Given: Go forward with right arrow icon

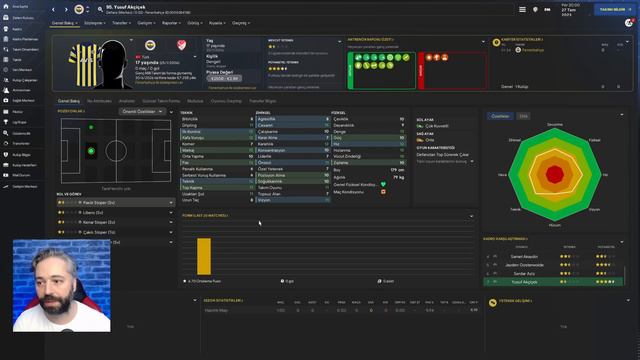Looking at the screenshot, I should pos(66,9).
